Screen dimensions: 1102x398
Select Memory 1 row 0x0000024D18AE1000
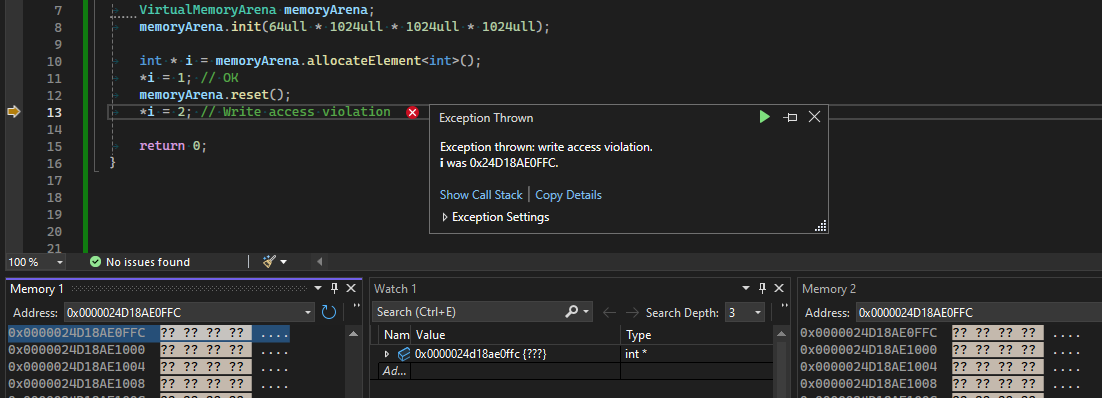148,349
